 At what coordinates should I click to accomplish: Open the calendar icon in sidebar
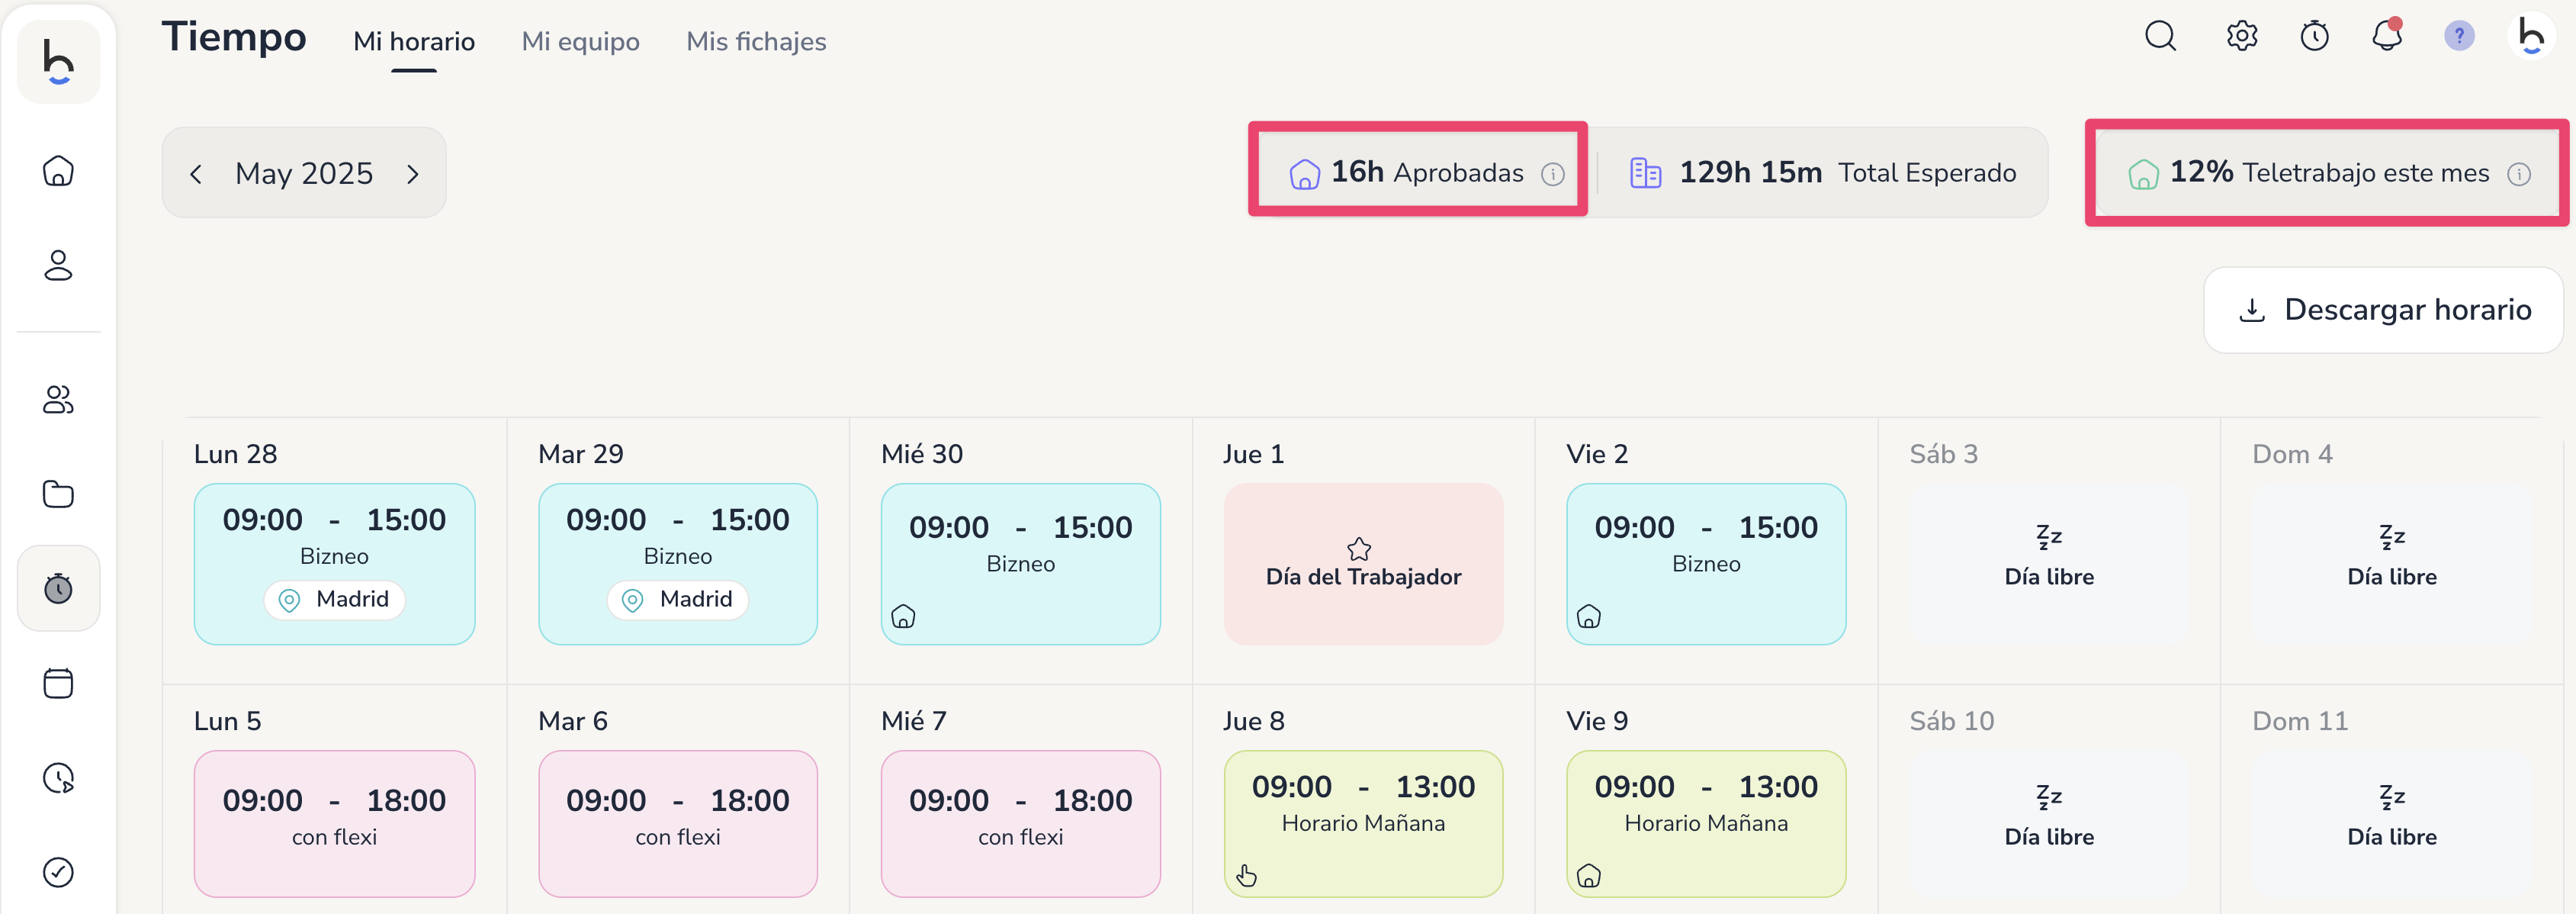point(58,684)
